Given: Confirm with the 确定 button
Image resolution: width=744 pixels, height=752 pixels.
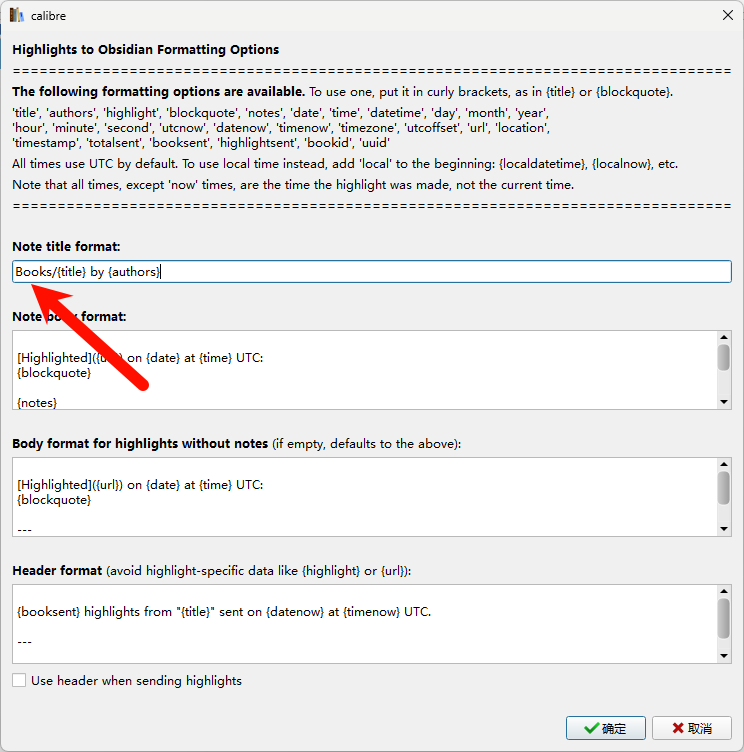Looking at the screenshot, I should pos(605,728).
